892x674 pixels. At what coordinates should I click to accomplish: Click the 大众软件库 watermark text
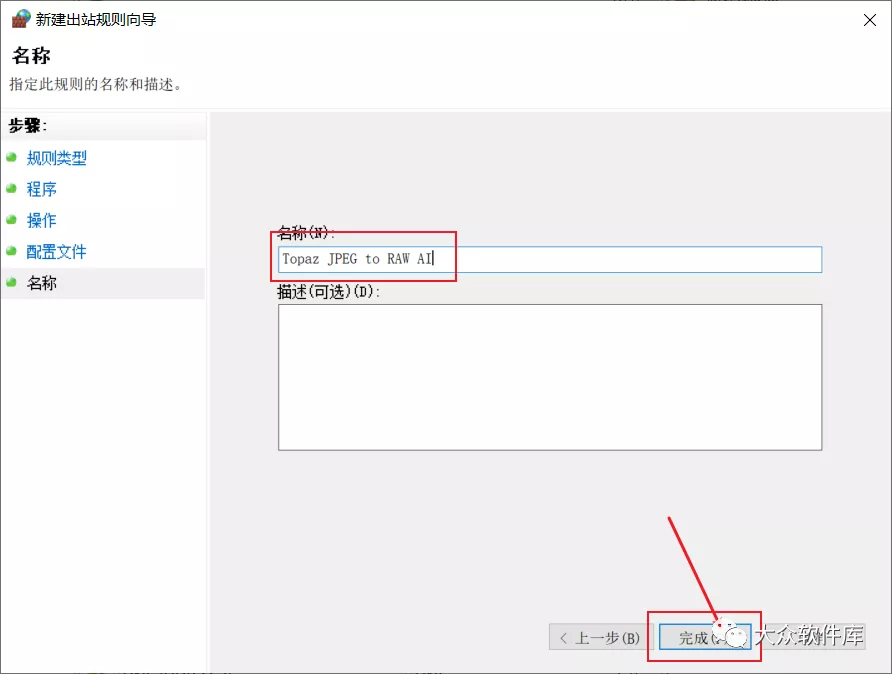click(x=808, y=636)
